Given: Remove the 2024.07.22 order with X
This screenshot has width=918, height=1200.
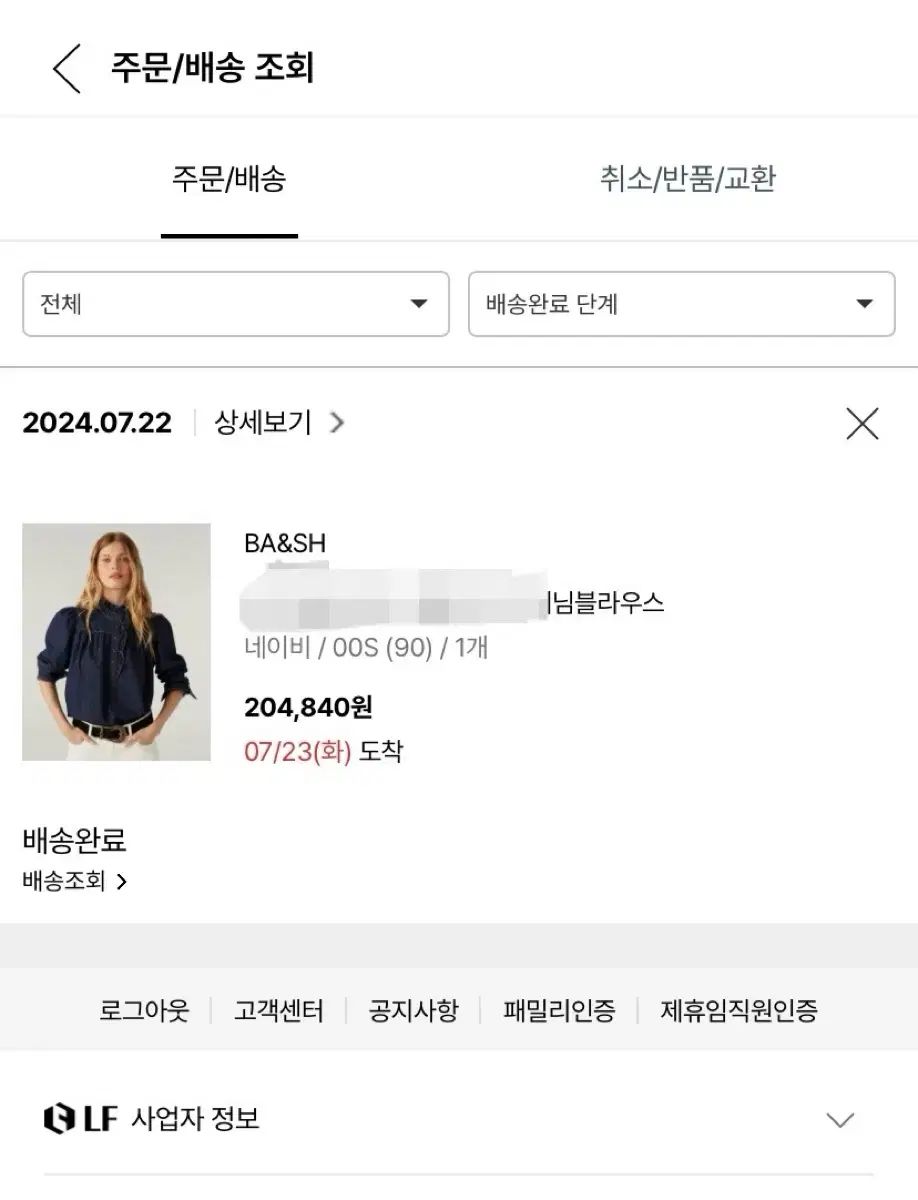Looking at the screenshot, I should tap(861, 424).
